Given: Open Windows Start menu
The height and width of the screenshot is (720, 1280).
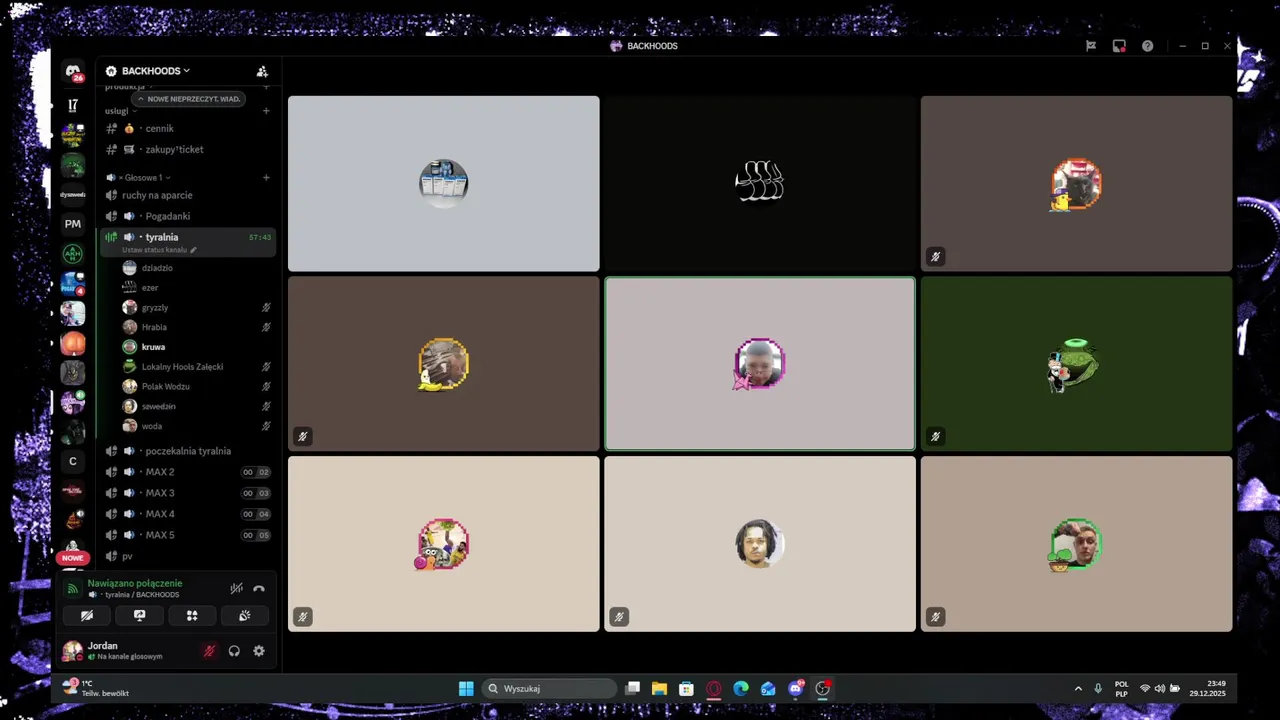Looking at the screenshot, I should [x=466, y=688].
